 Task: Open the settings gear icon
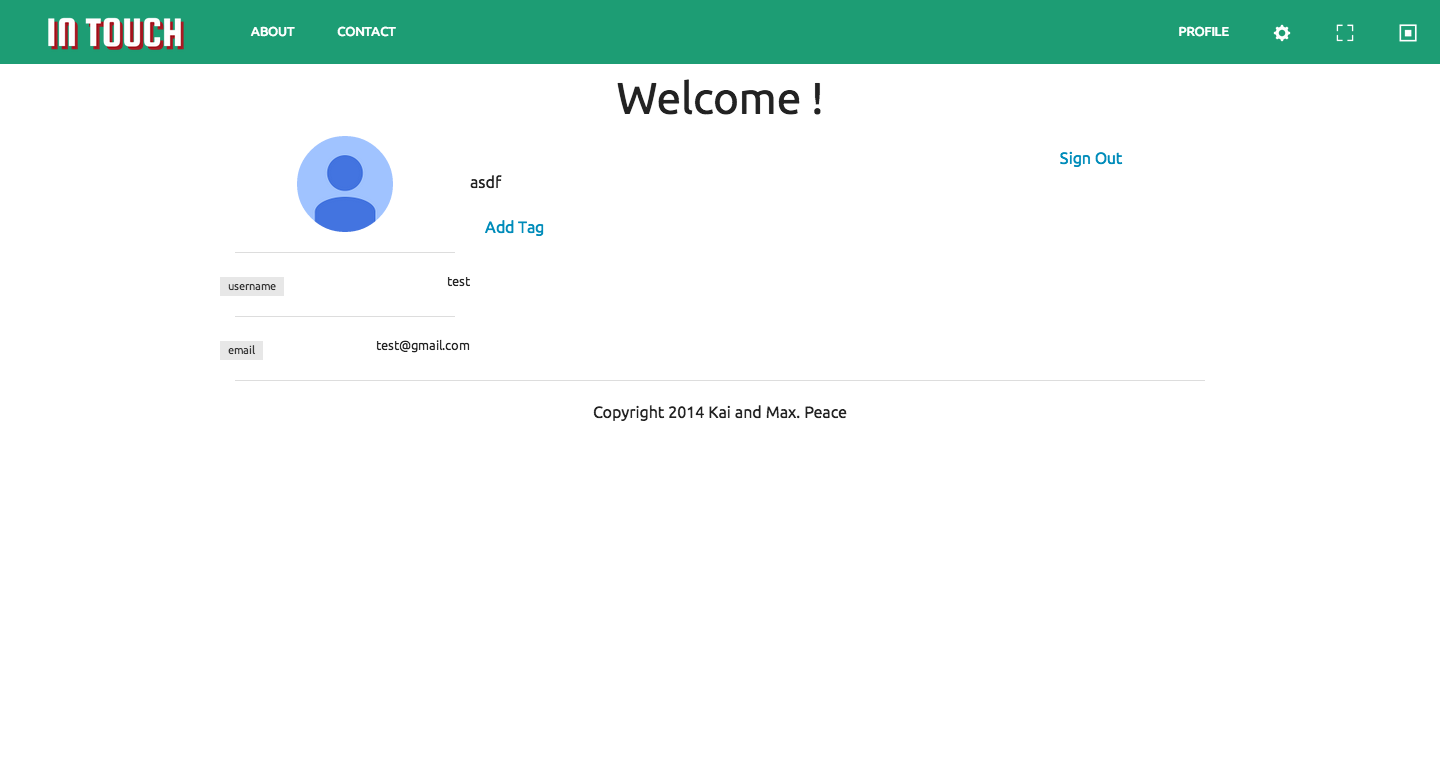click(x=1282, y=33)
